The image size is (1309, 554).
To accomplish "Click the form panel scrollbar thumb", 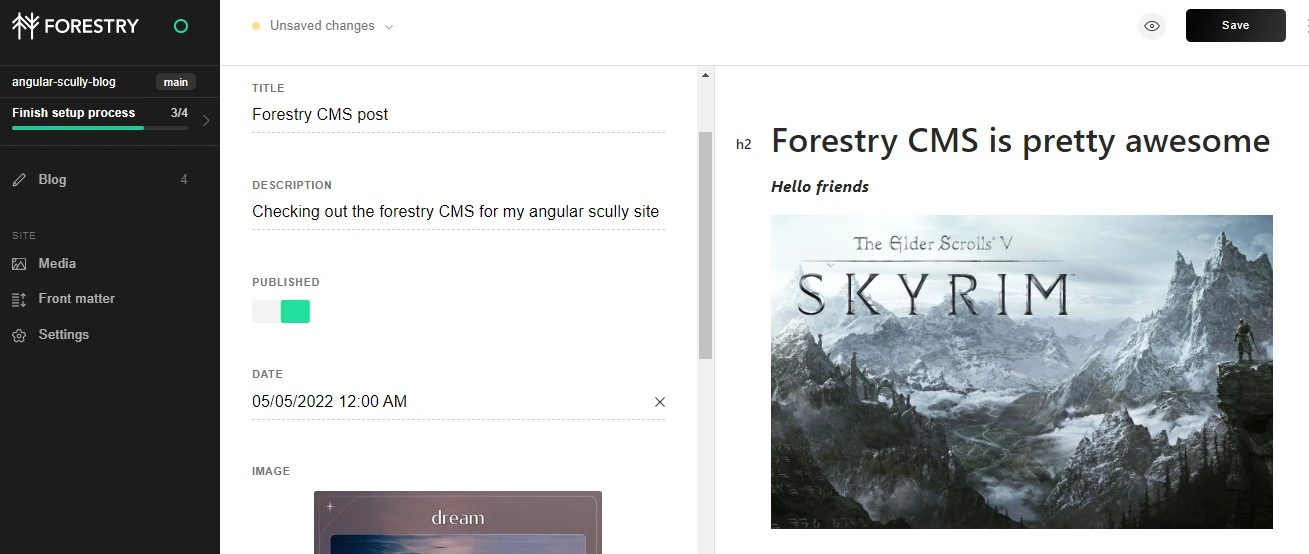I will [705, 245].
